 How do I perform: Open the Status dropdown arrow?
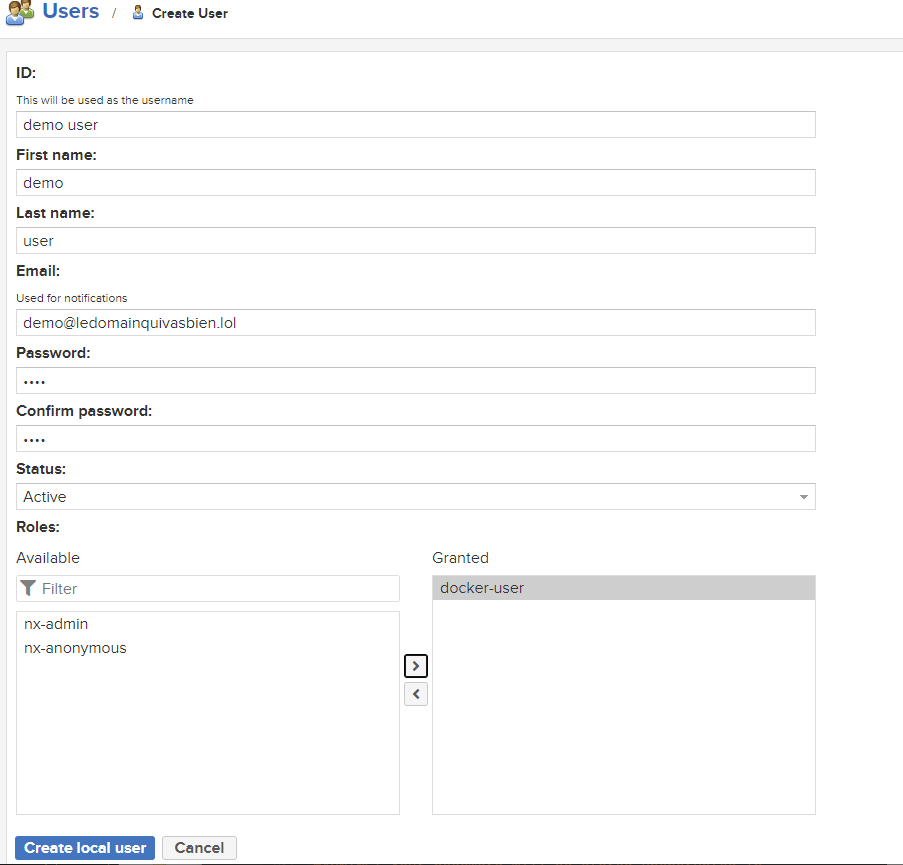coord(803,497)
